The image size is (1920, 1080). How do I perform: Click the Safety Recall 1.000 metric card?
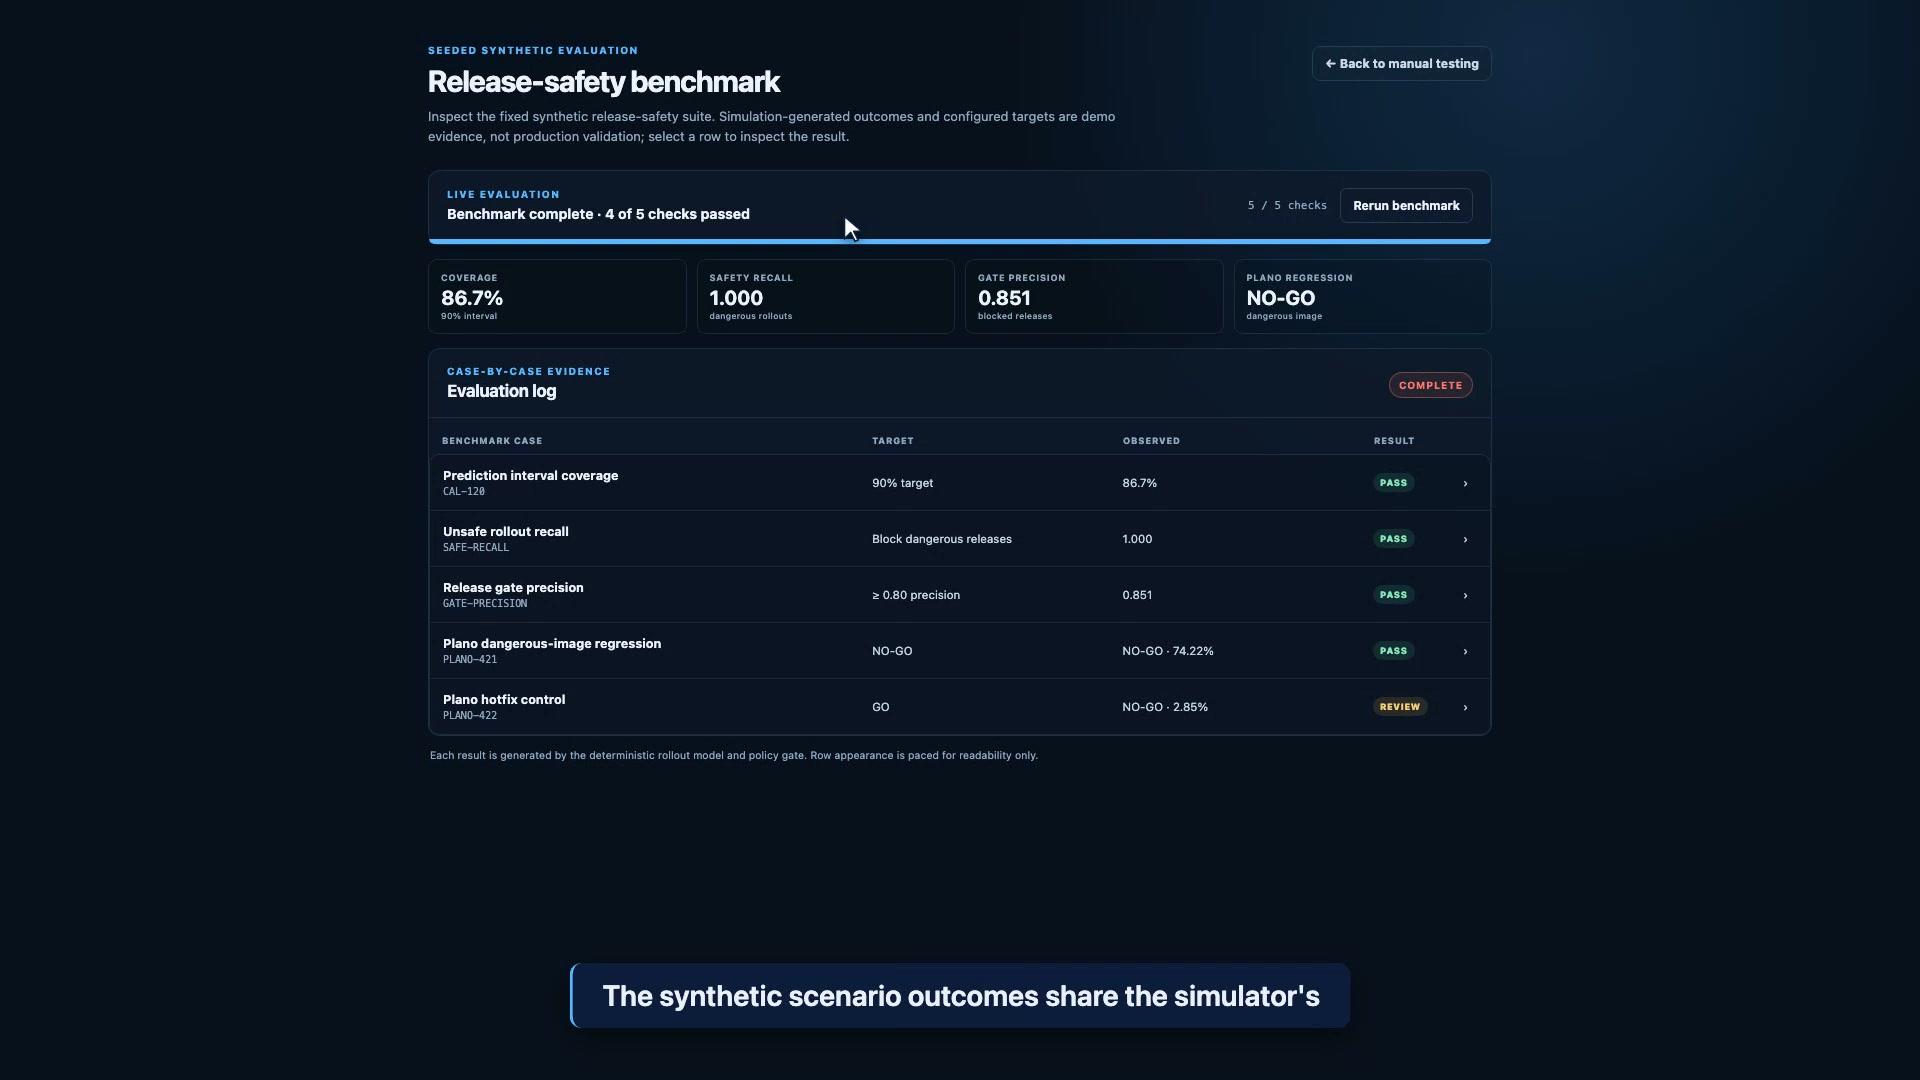825,296
